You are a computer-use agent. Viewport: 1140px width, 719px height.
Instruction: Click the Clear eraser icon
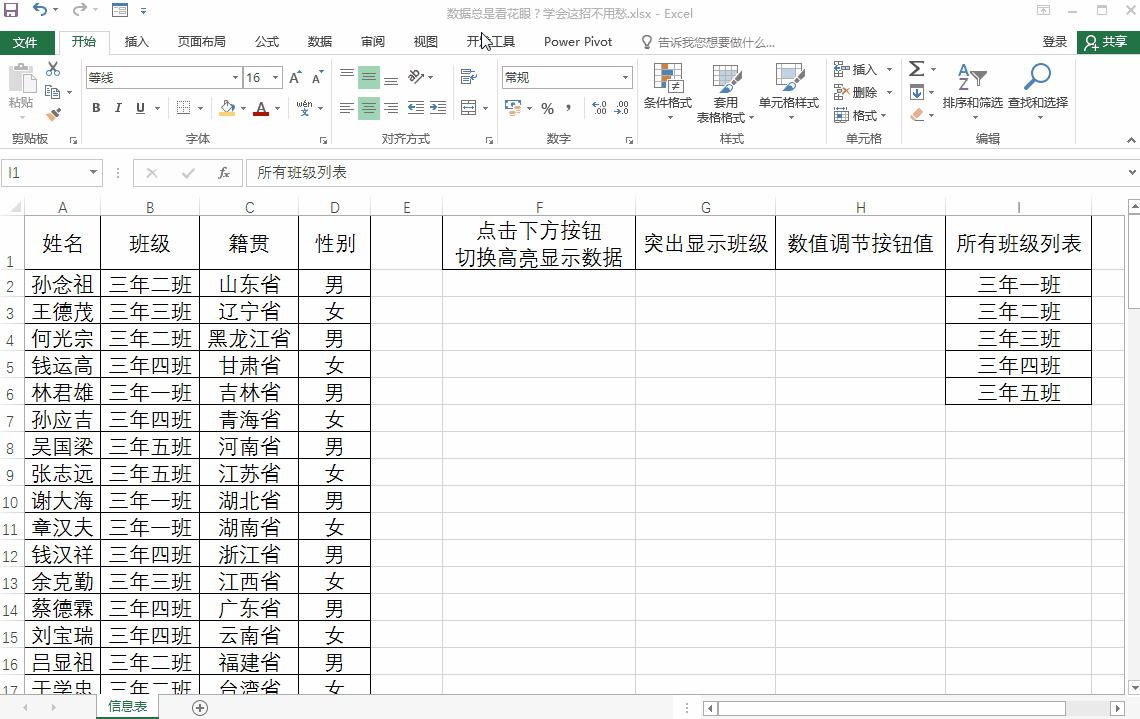(x=917, y=115)
